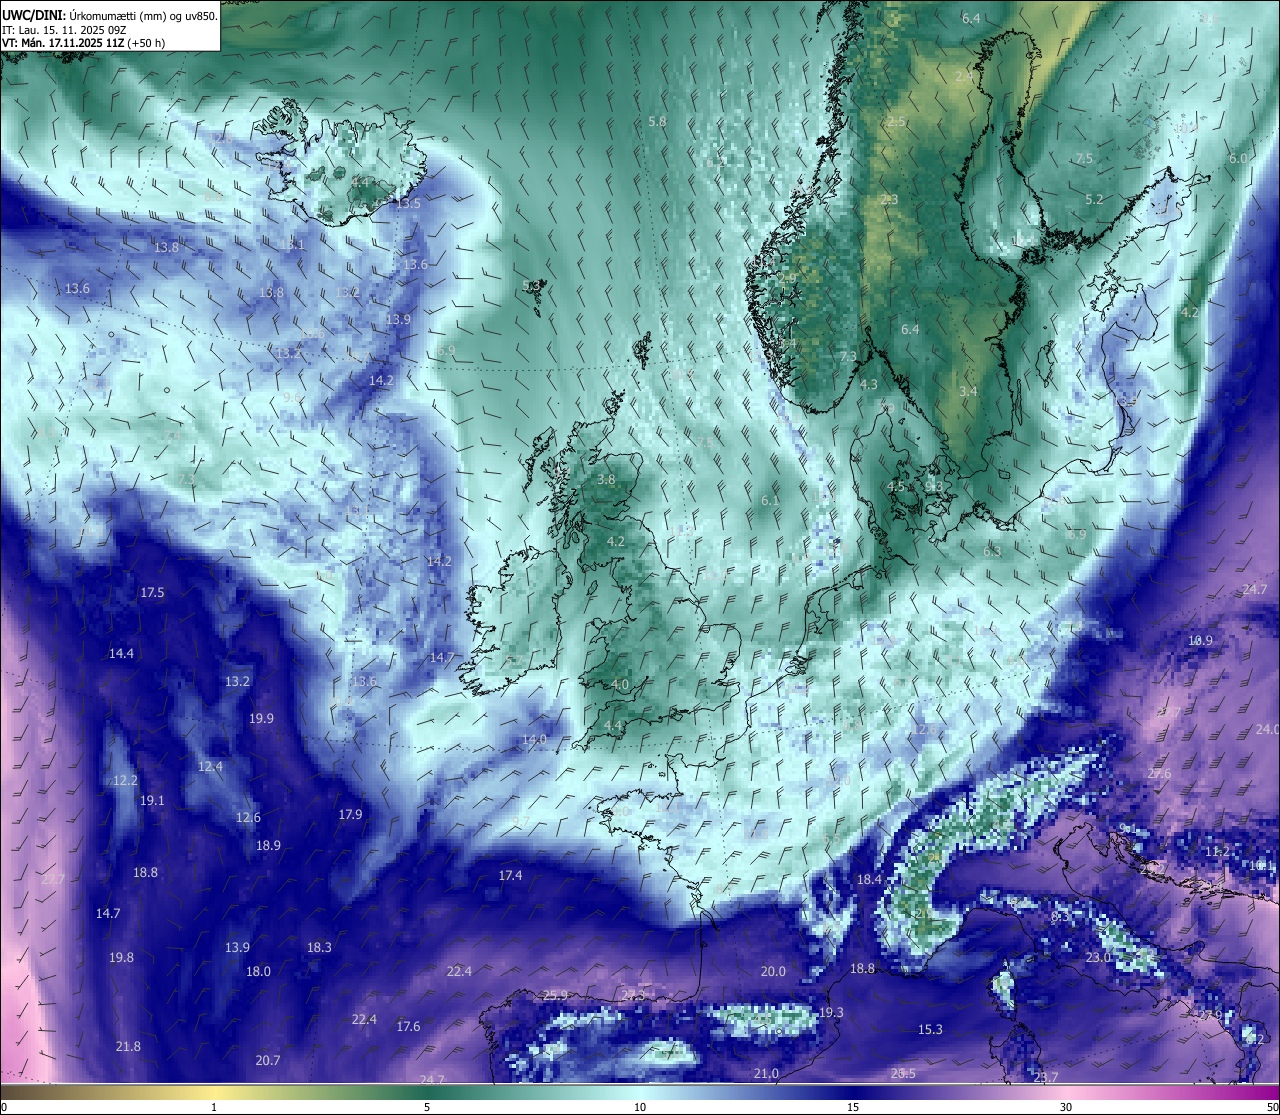1280x1115 pixels.
Task: Click the 19.1 value label
Action: (152, 801)
